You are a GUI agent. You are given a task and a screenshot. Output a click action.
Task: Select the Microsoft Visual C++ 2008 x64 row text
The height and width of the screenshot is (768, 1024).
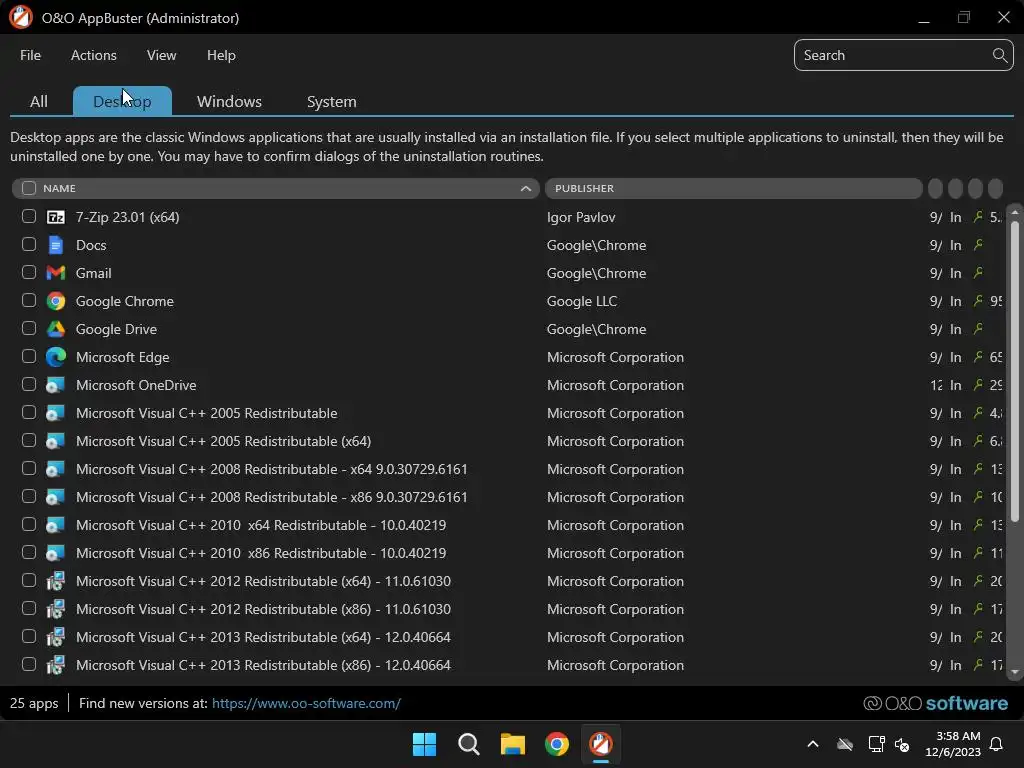[x=272, y=469]
